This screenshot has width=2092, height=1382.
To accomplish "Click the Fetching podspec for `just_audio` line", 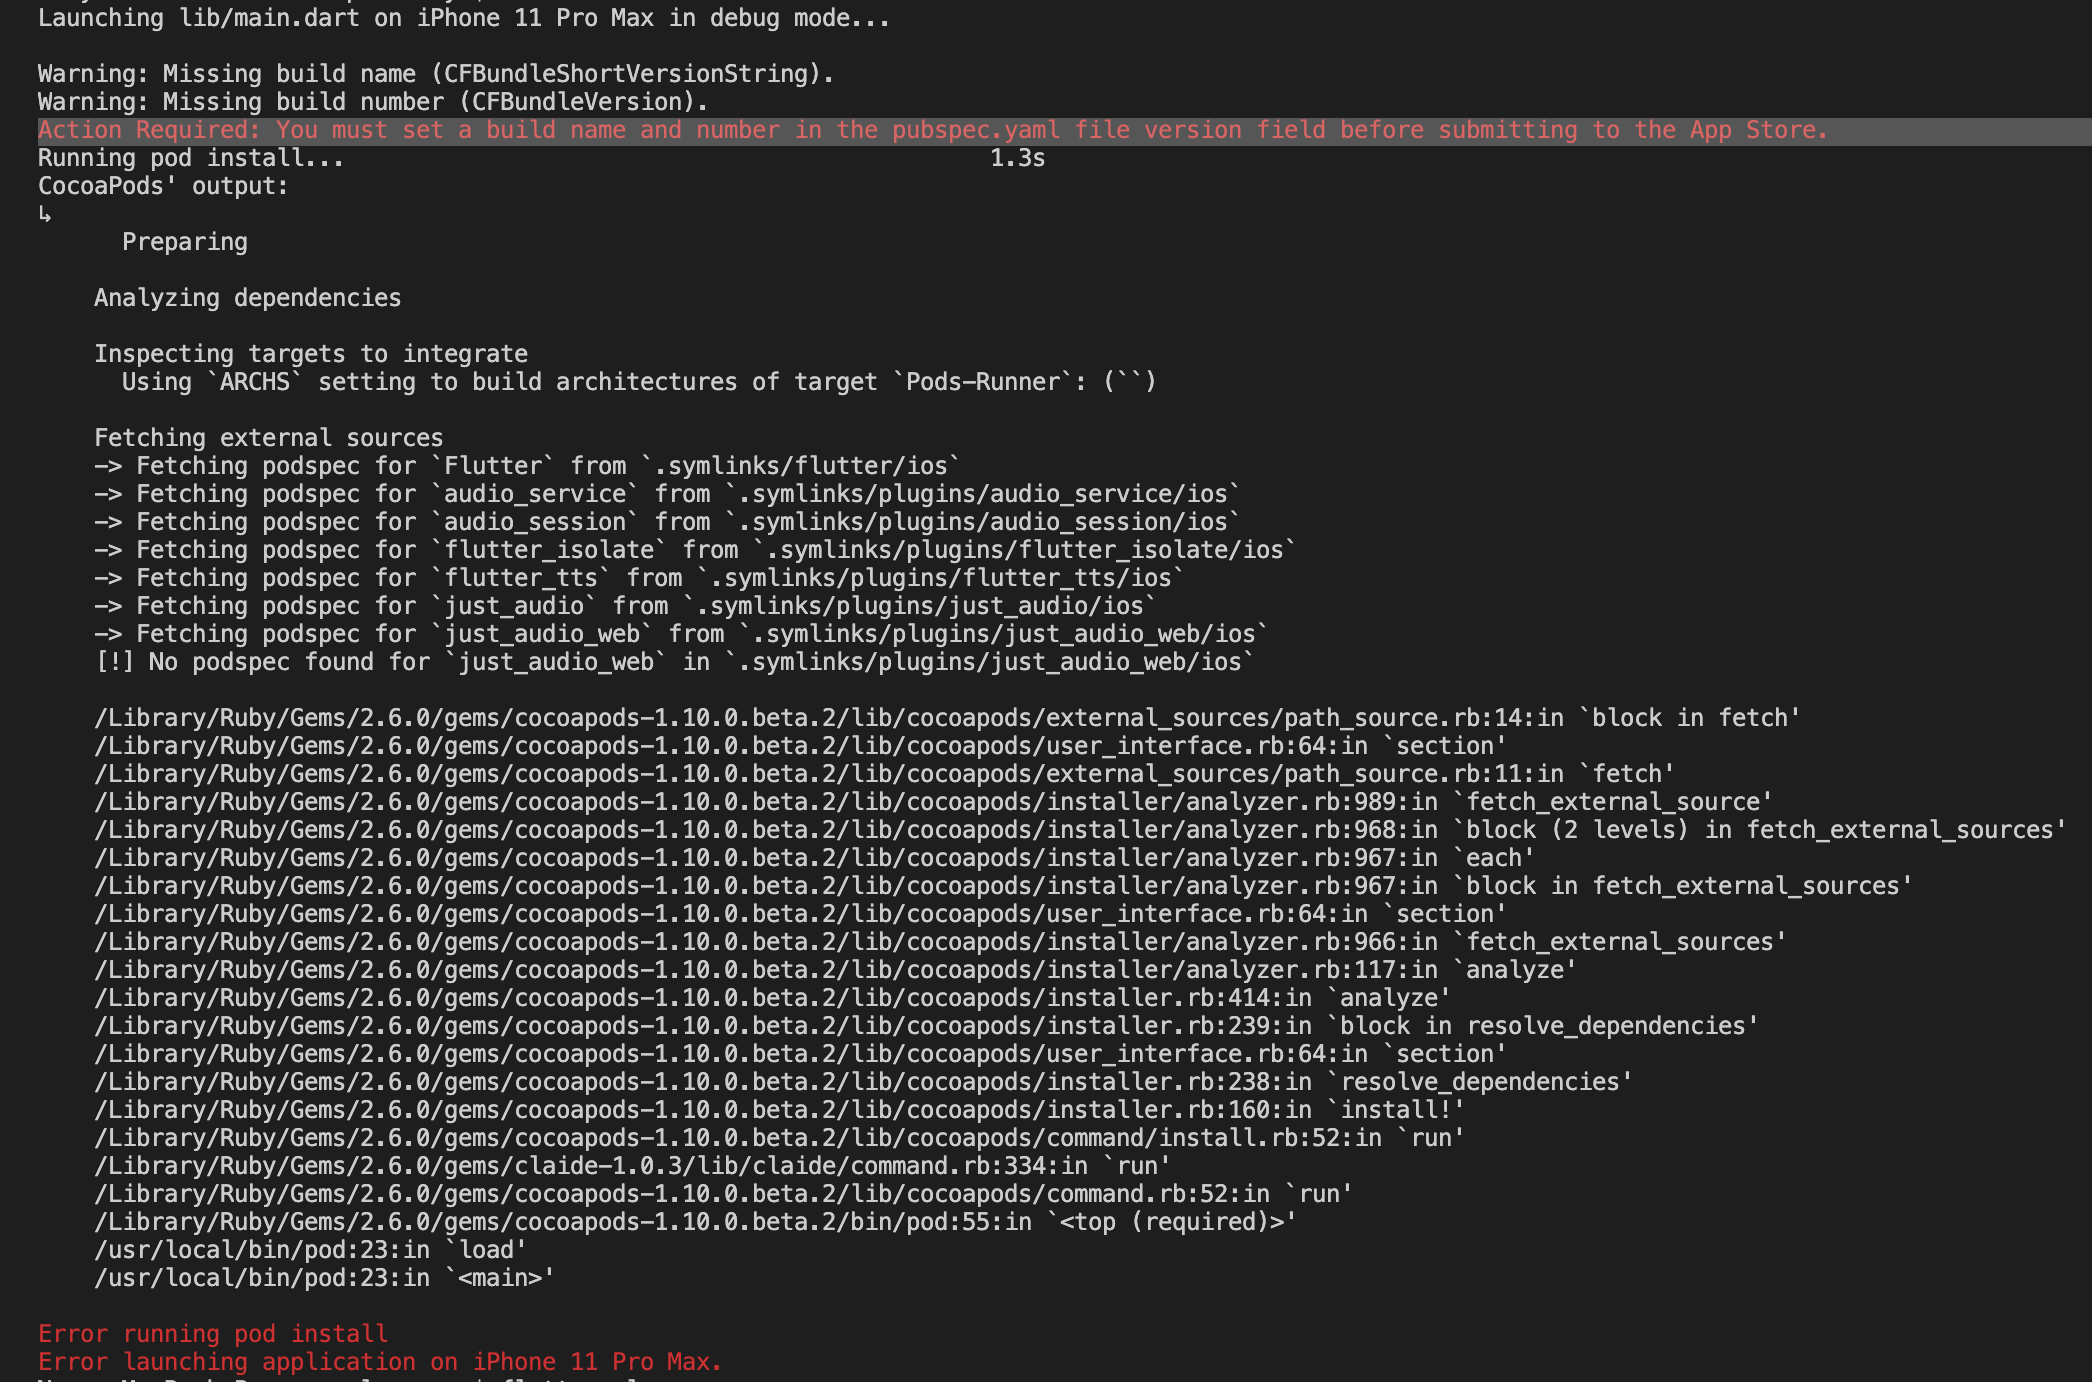I will [625, 606].
